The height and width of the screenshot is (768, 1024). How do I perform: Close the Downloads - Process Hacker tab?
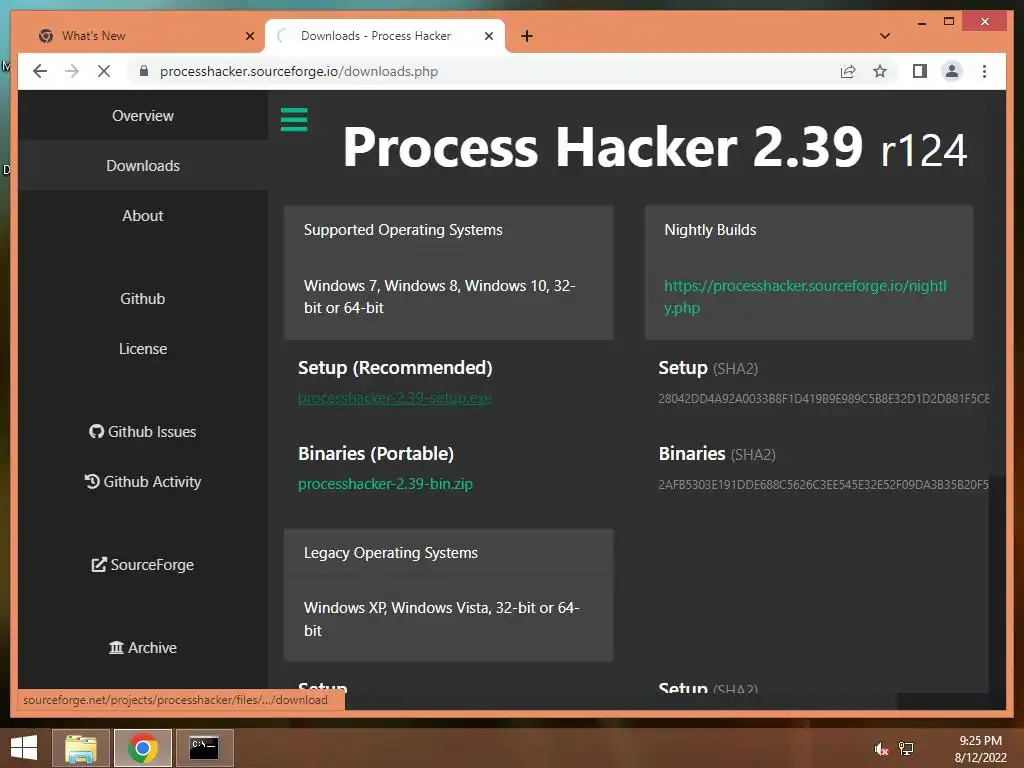tap(488, 36)
